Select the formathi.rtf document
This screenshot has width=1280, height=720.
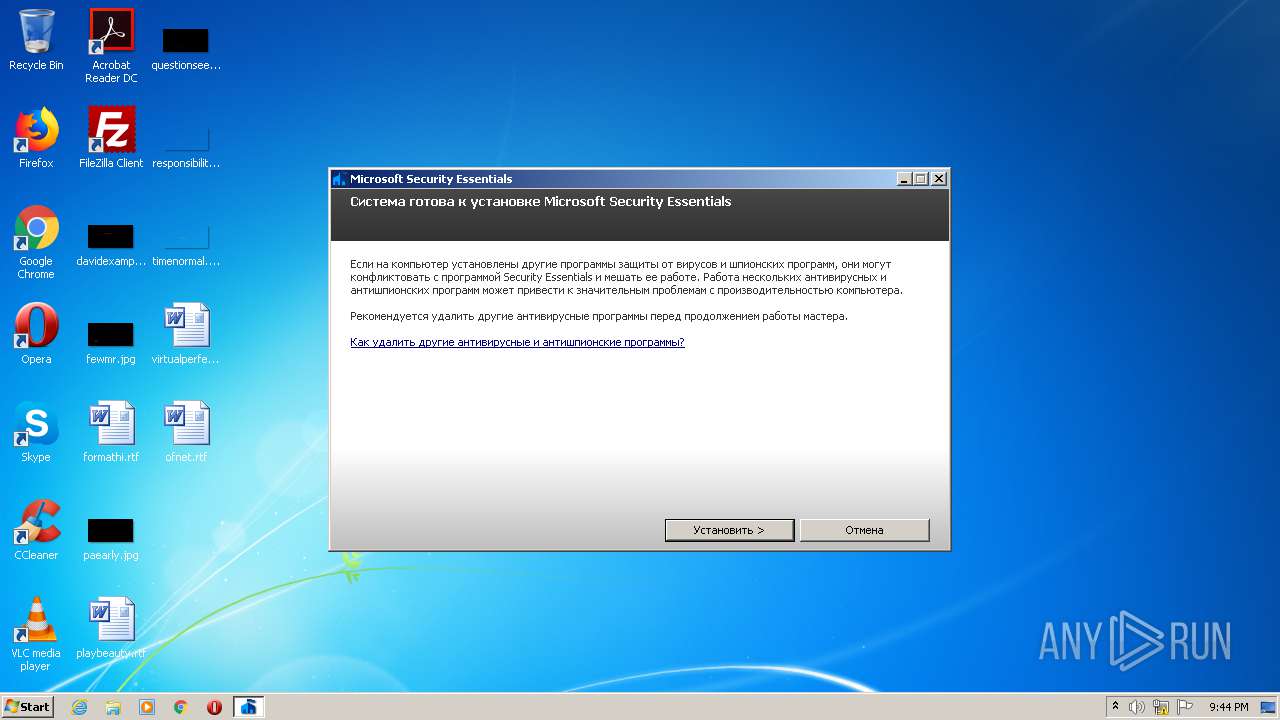click(x=111, y=432)
